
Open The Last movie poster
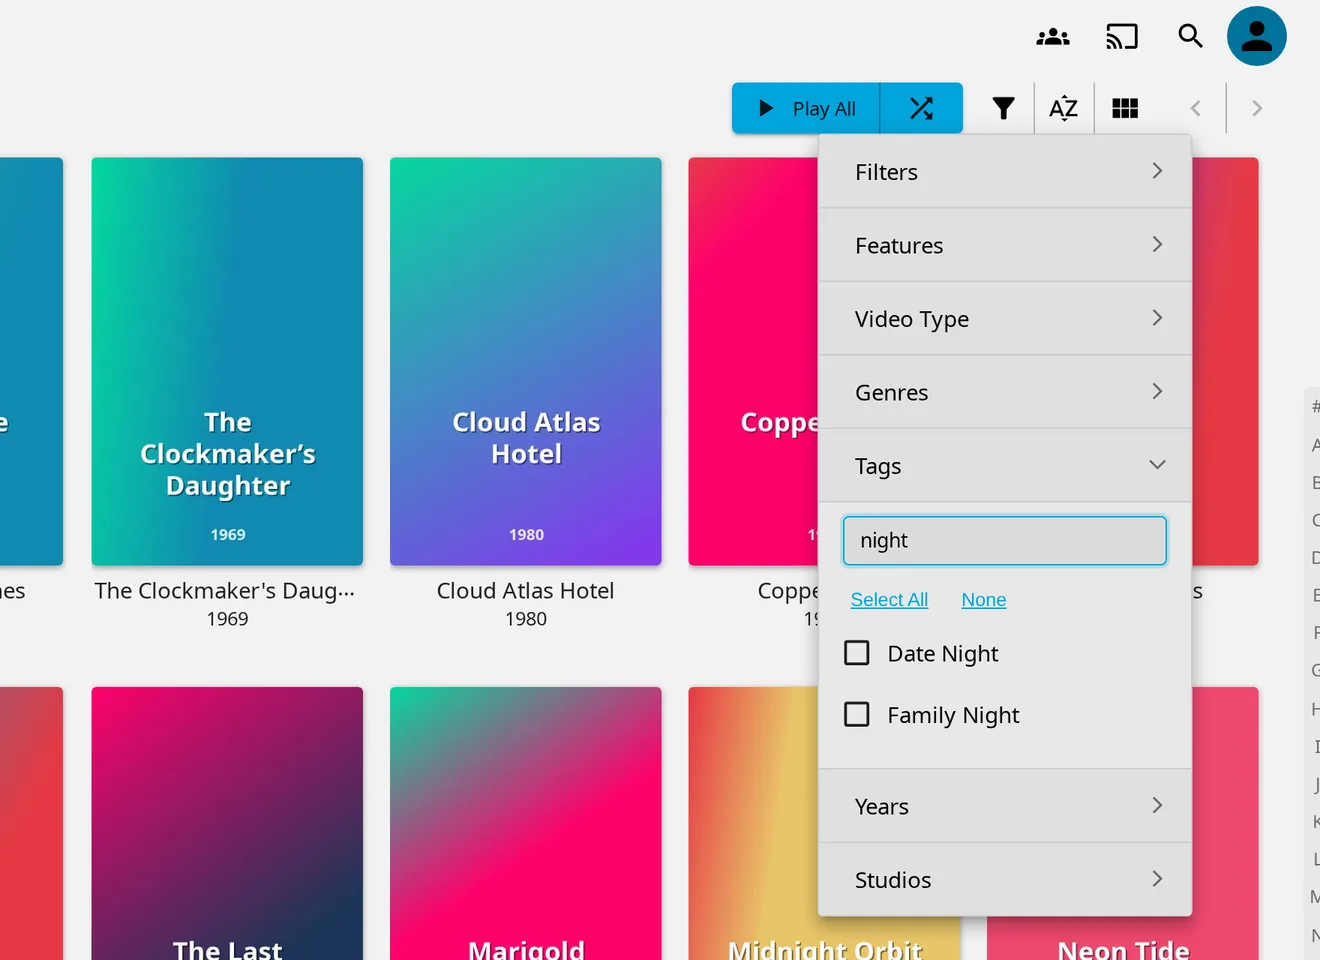click(227, 823)
